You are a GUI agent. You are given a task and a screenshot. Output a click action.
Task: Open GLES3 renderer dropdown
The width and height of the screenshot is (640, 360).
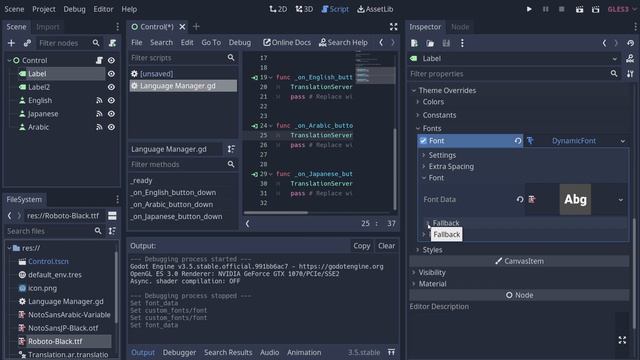(622, 9)
